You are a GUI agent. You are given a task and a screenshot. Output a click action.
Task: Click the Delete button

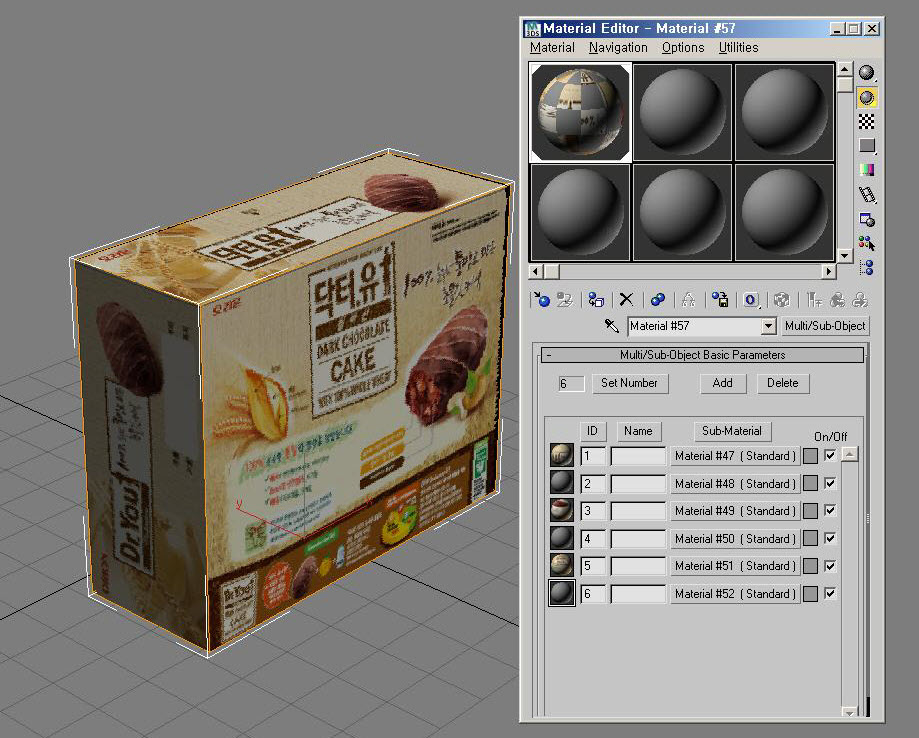tap(782, 383)
